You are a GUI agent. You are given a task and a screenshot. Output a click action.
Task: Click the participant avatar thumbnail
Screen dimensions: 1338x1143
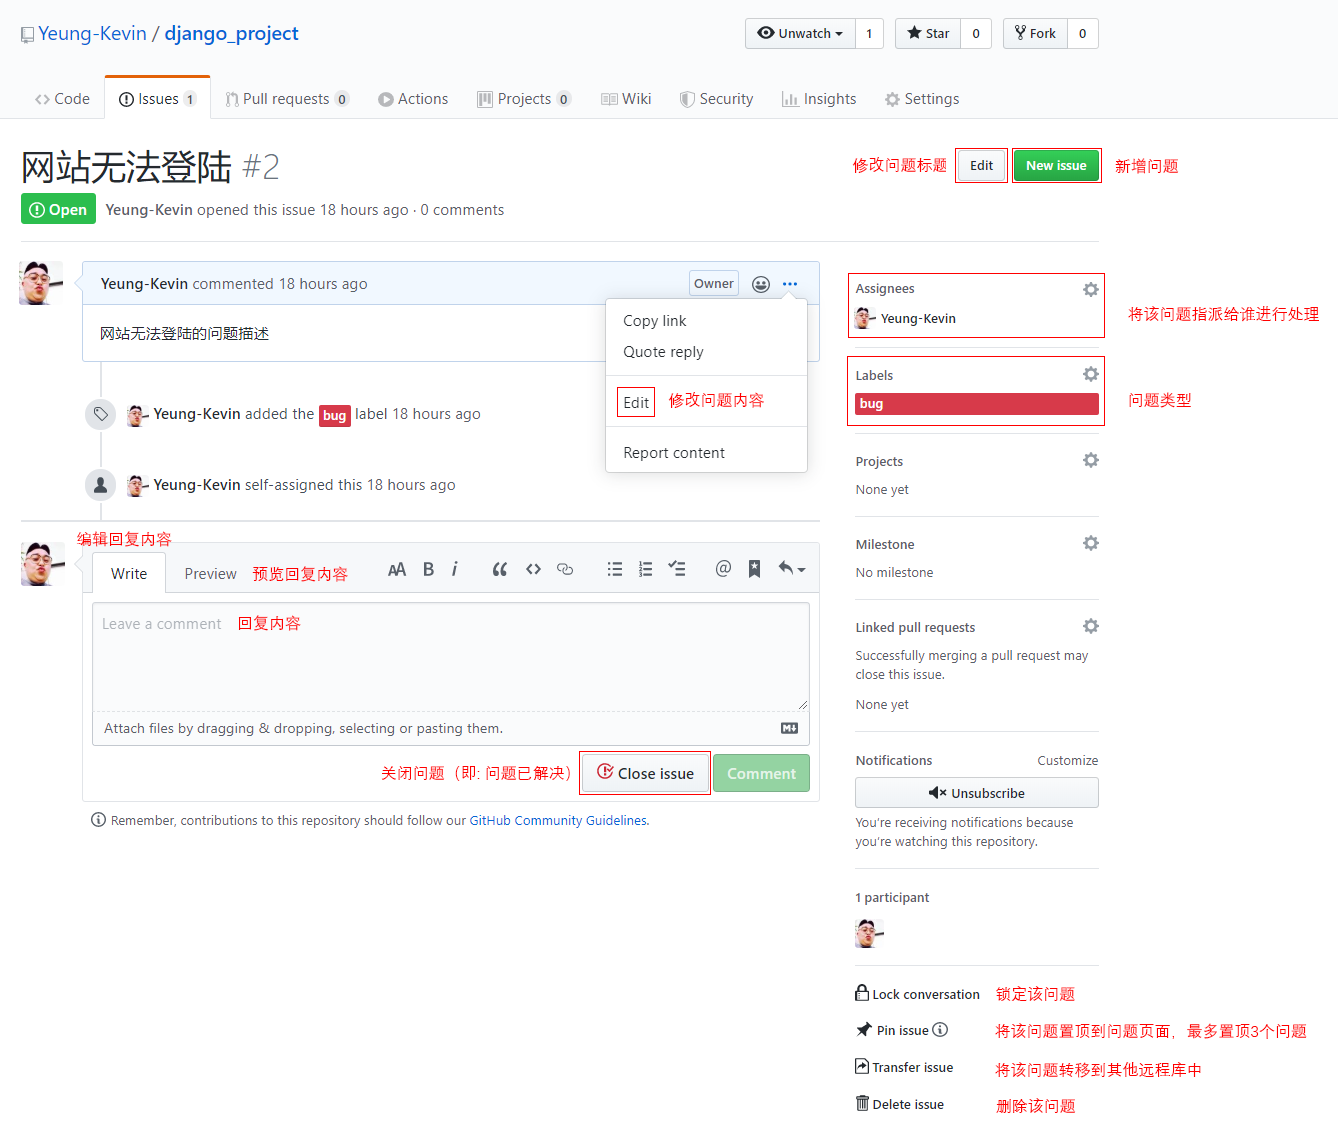[868, 933]
